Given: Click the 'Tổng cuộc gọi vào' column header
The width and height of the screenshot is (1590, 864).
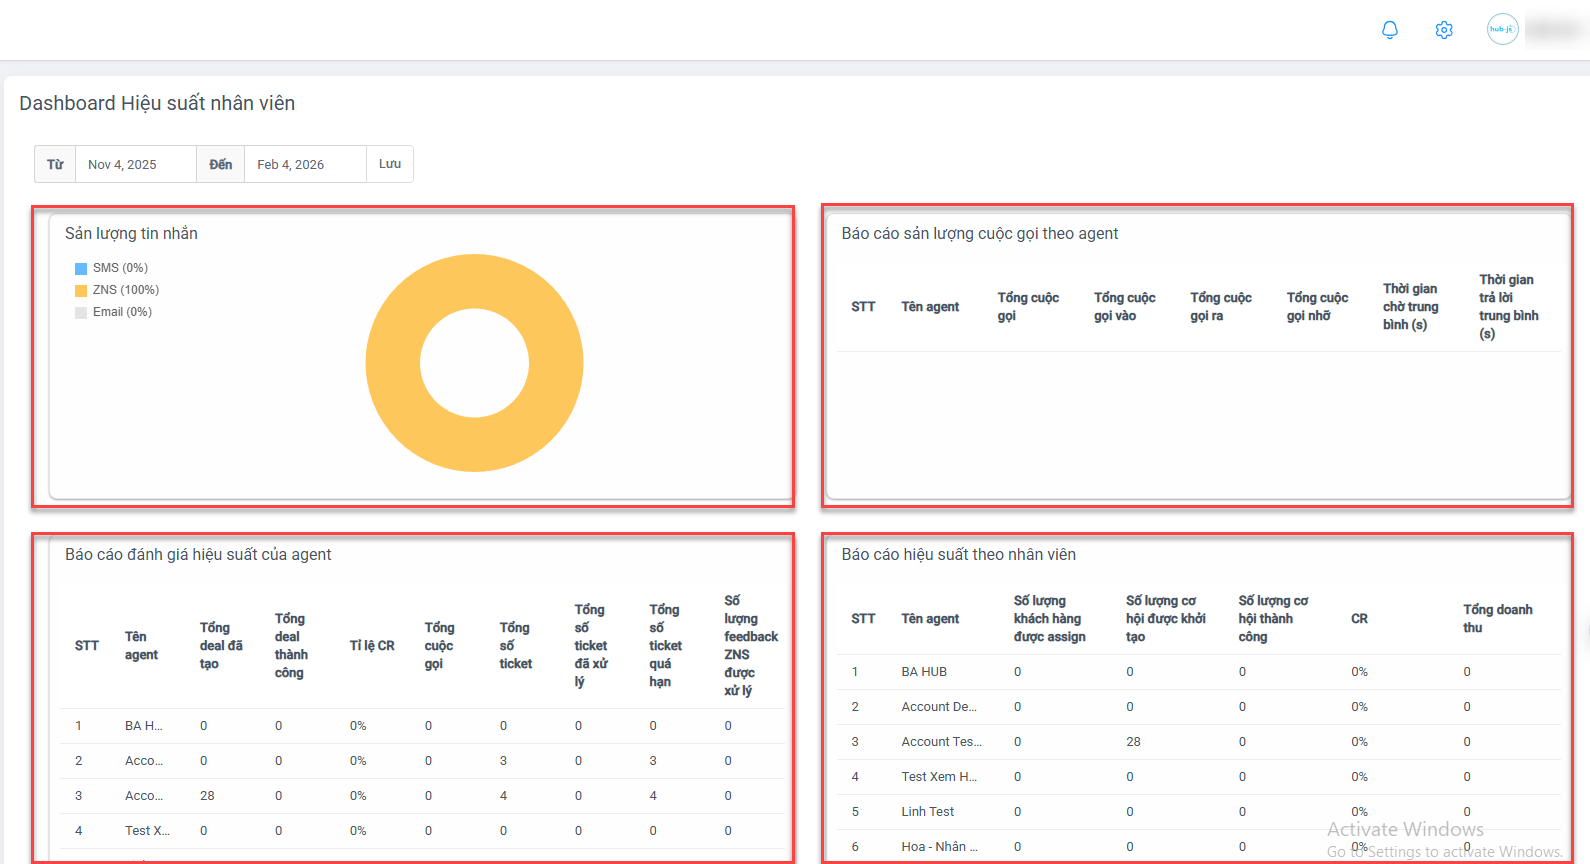Looking at the screenshot, I should pyautogui.click(x=1124, y=307).
